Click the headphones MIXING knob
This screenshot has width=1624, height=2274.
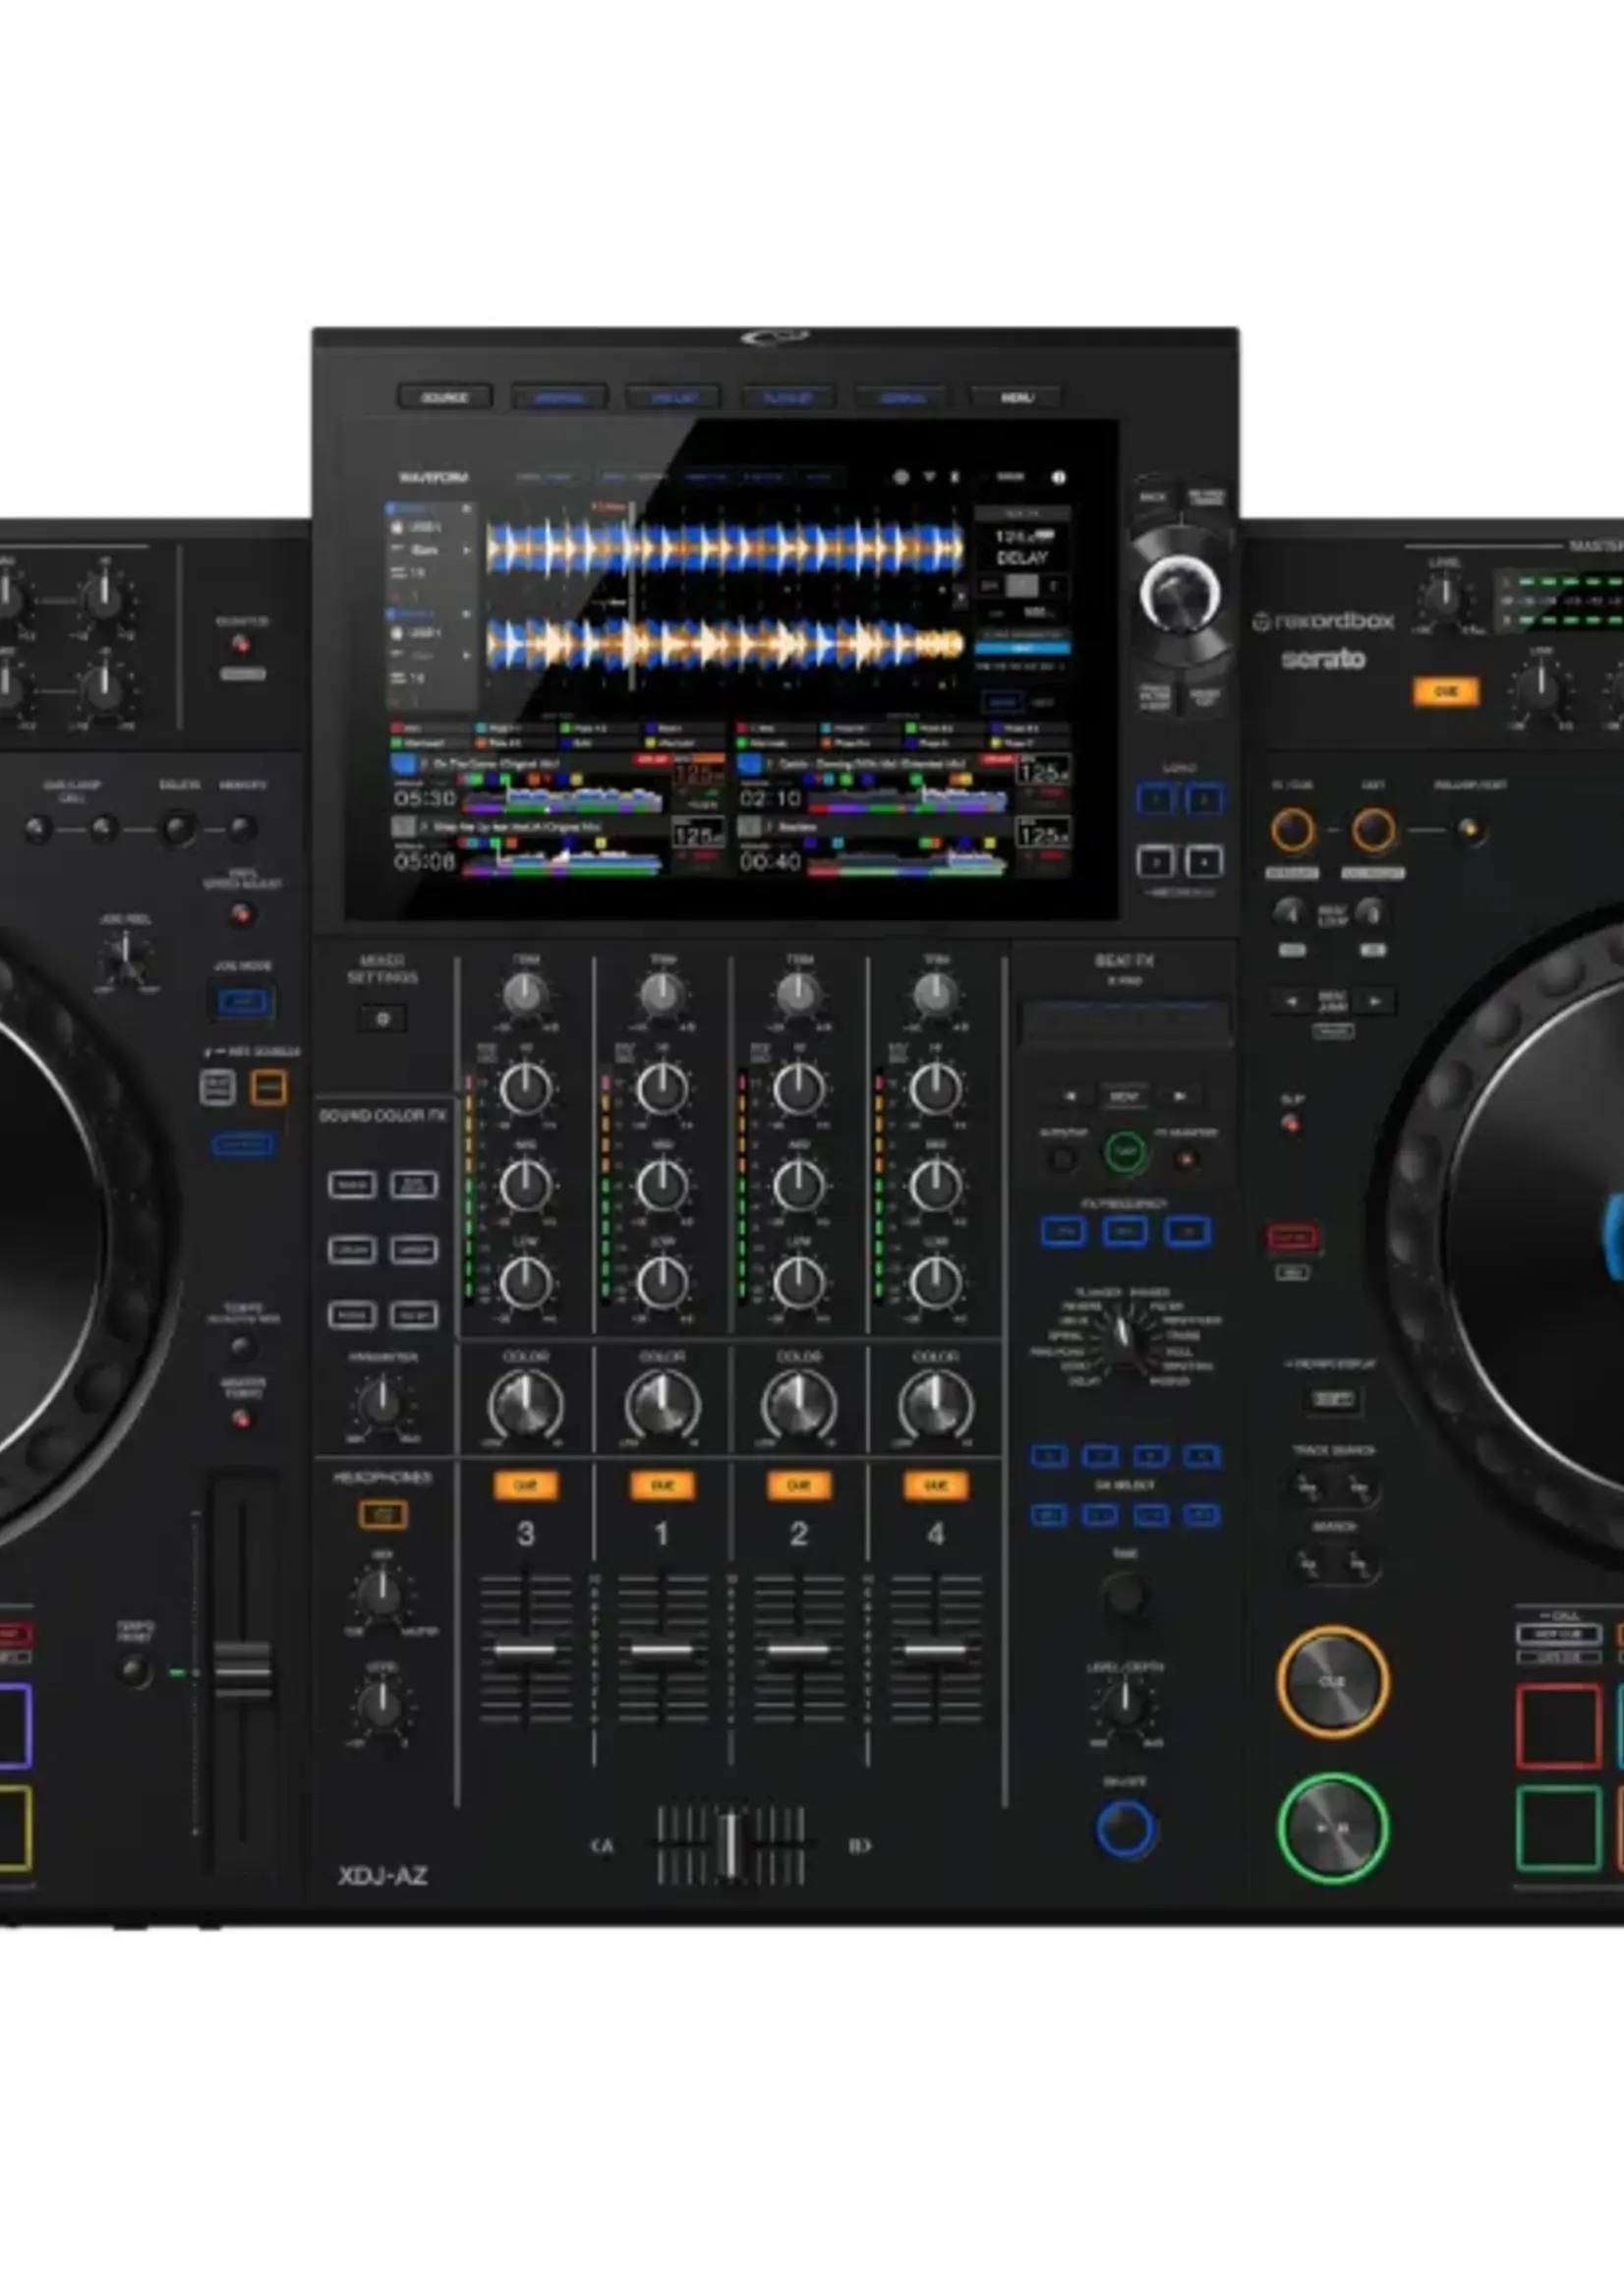click(381, 1593)
